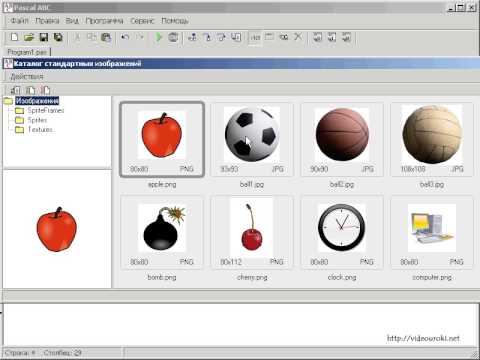Click rightmost page icon in catalog toolbar
The height and width of the screenshot is (360, 480).
pyautogui.click(x=45, y=90)
